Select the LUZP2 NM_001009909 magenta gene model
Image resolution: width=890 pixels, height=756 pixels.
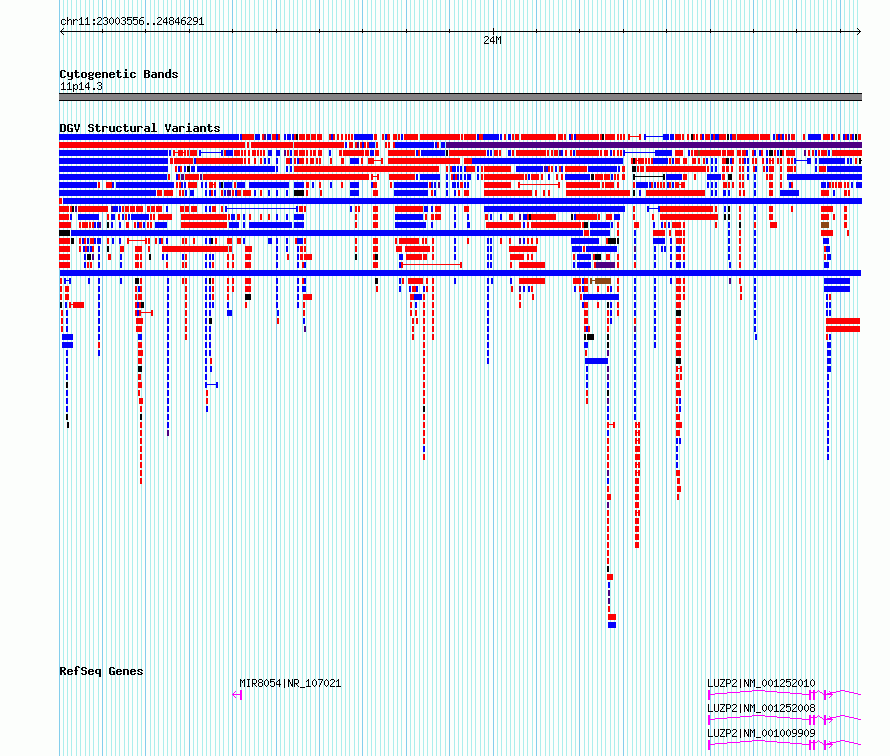(784, 745)
